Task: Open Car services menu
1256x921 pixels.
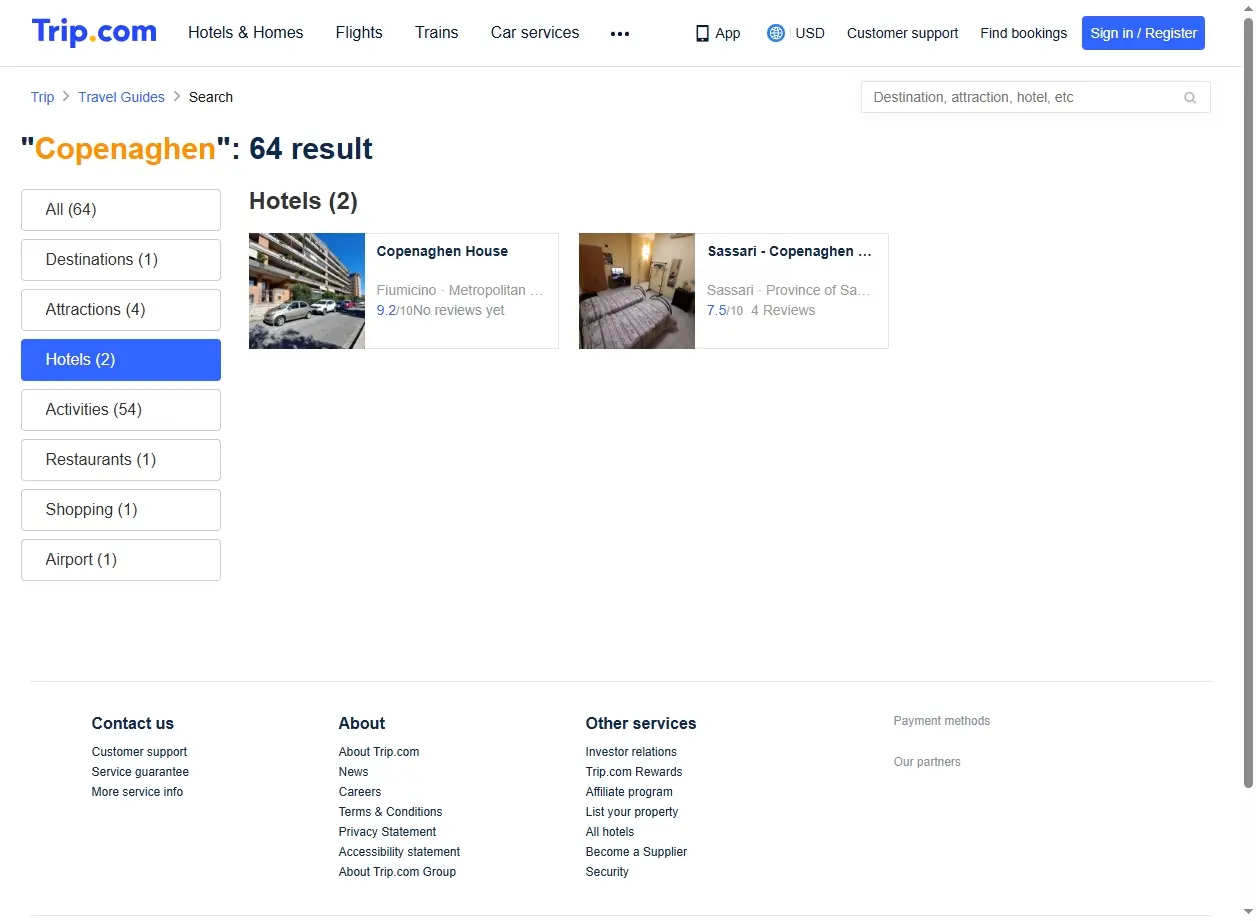Action: click(x=535, y=33)
